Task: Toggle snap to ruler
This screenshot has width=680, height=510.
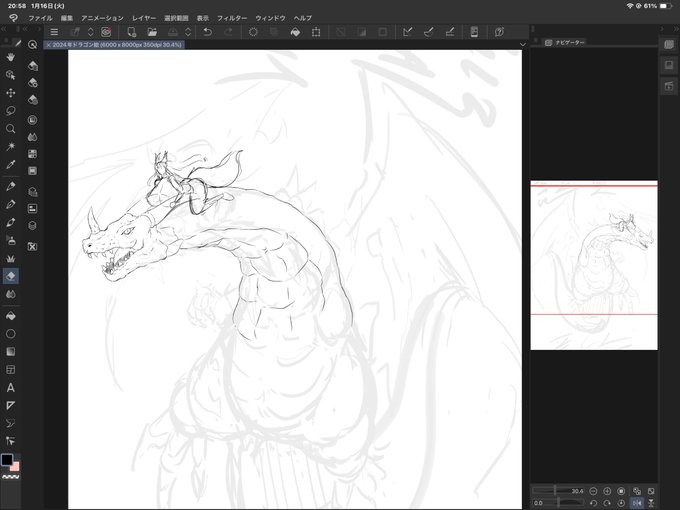Action: point(407,32)
